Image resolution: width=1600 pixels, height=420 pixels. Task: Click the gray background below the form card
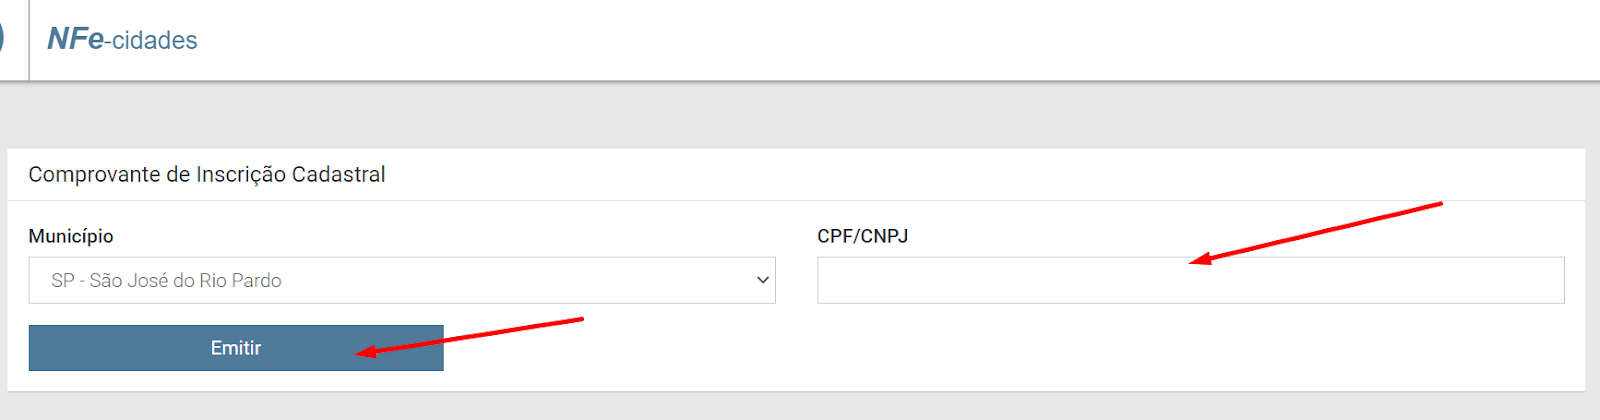pos(800,406)
